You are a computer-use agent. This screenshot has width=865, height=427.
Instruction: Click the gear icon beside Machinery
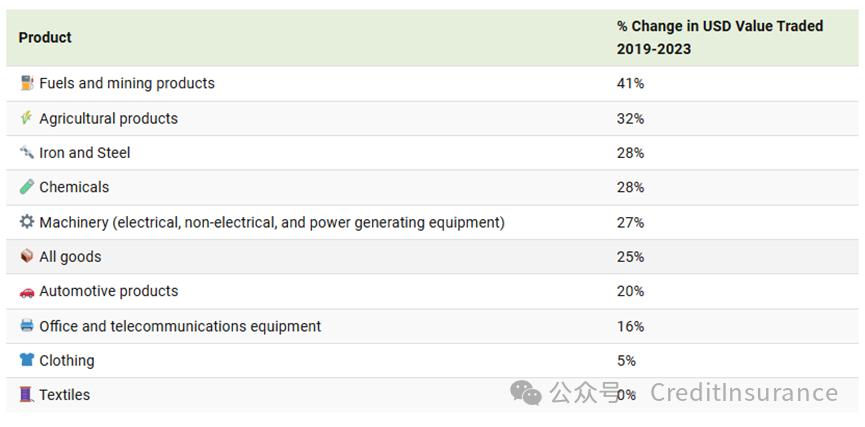26,222
